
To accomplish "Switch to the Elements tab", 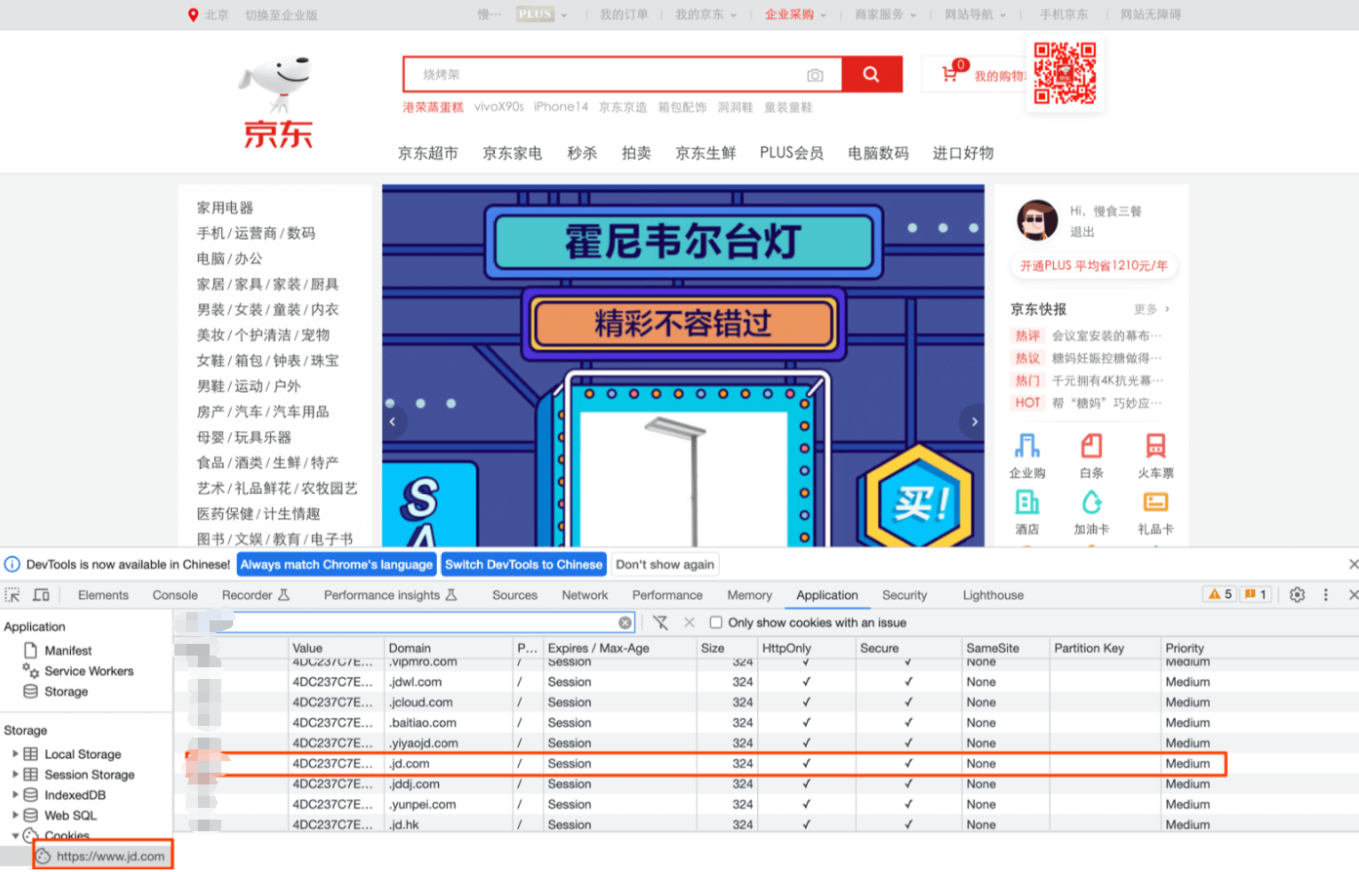I will coord(104,595).
